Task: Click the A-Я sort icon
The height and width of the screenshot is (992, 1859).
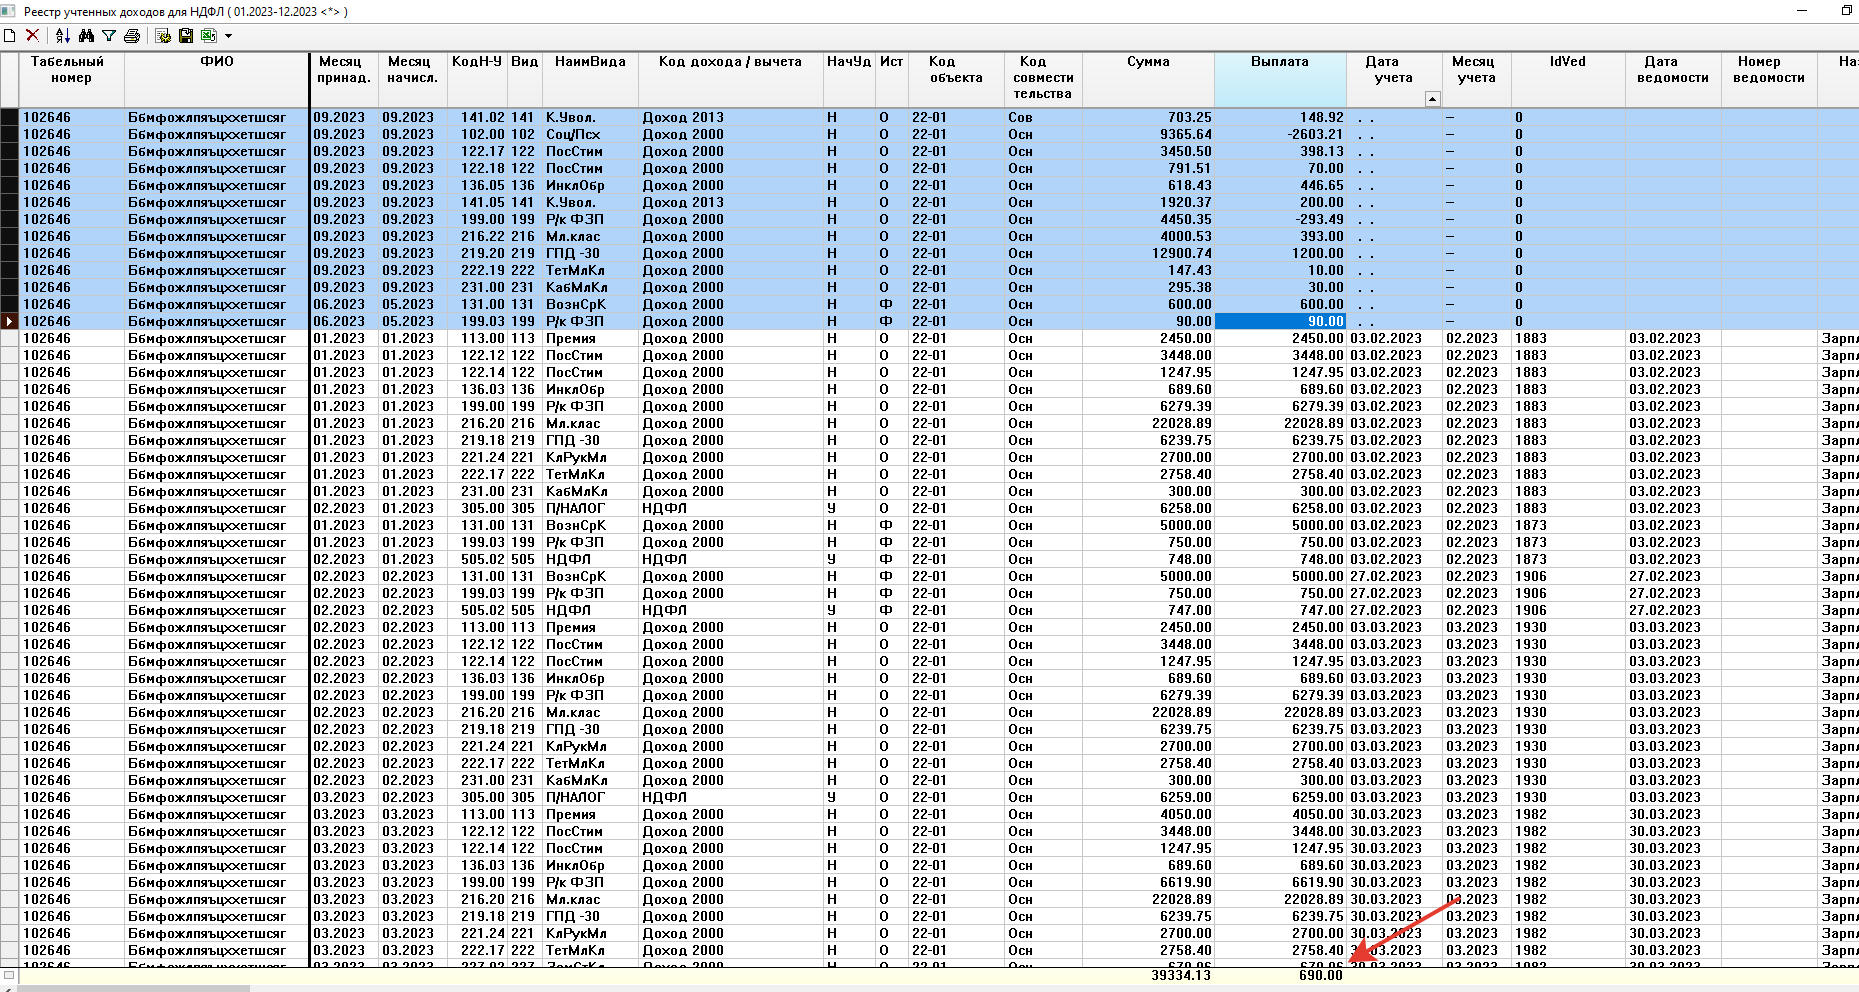Action: [63, 36]
